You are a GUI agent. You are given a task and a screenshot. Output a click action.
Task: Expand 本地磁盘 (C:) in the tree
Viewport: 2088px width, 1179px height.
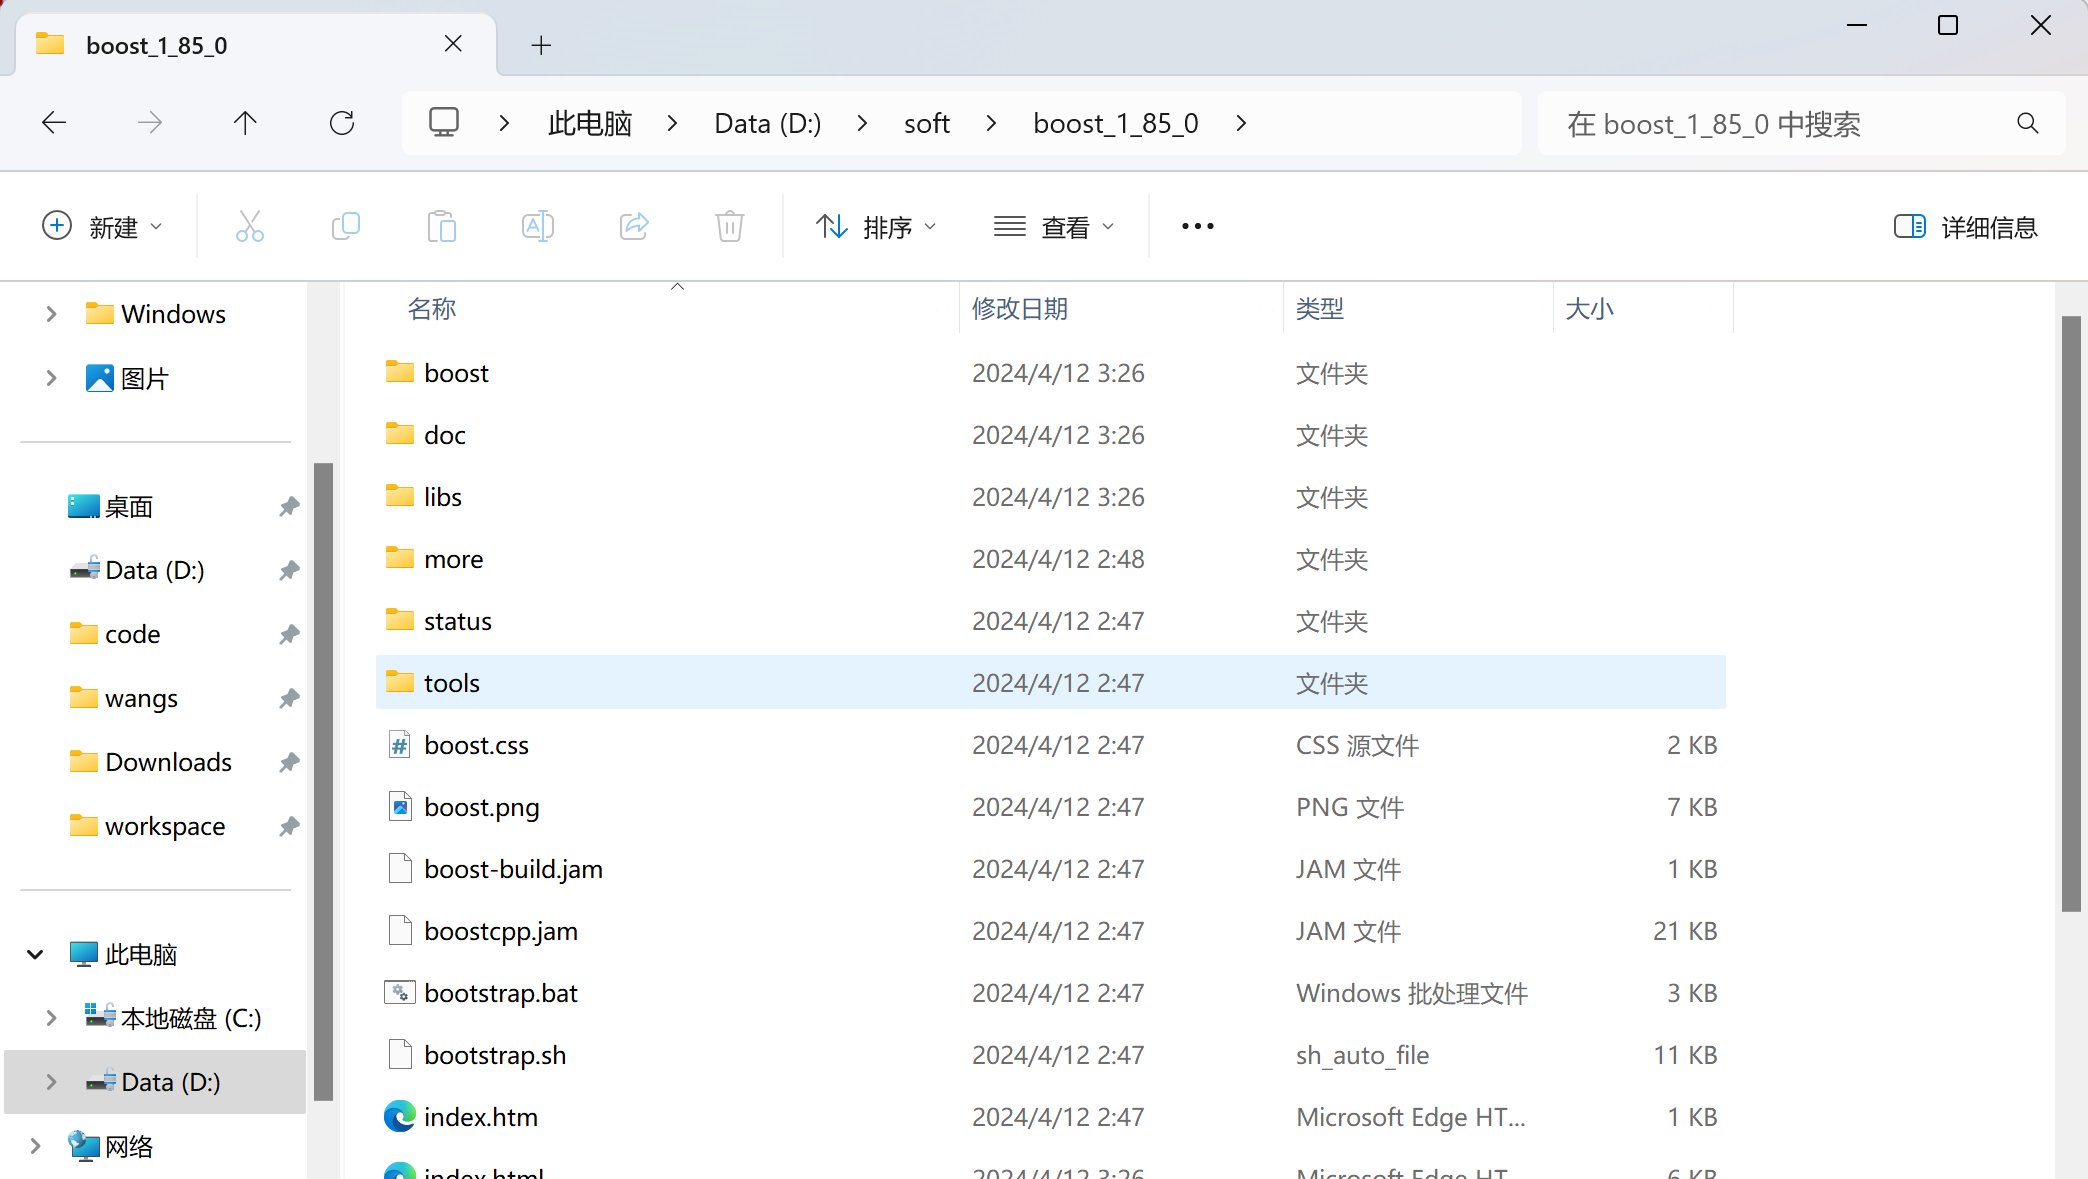51,1018
